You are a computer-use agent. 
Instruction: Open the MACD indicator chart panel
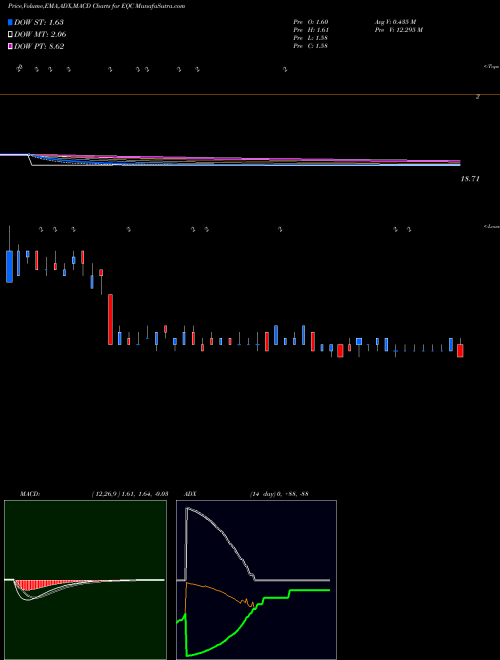(85, 580)
